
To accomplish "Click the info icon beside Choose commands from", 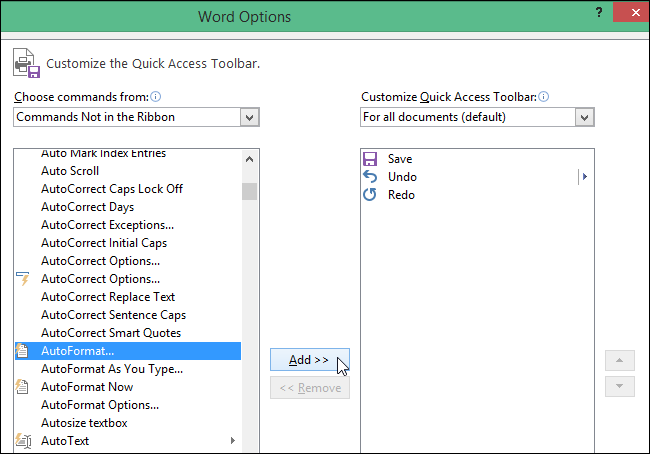I will click(156, 97).
